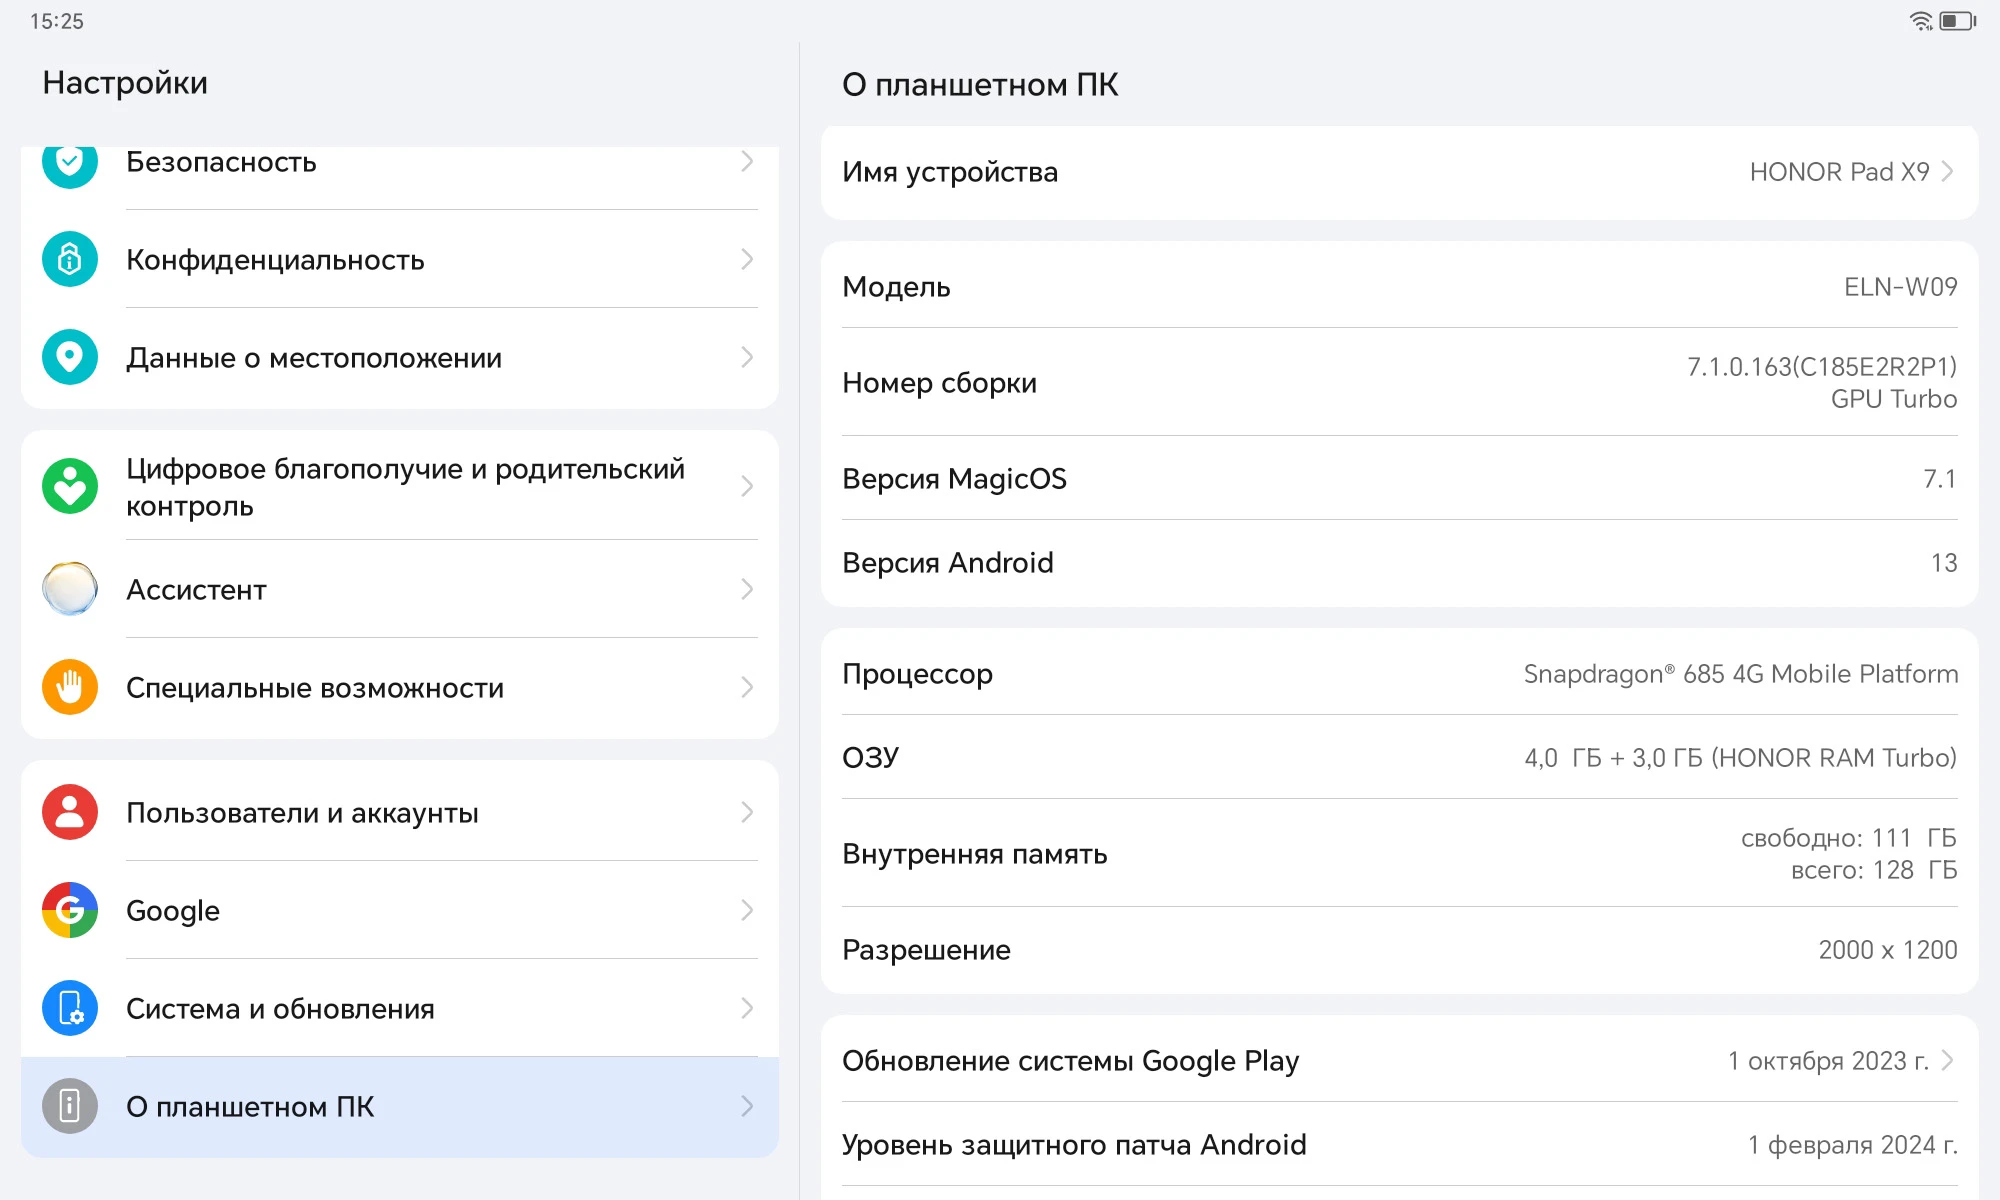Tap the Digital wellbeing heart icon

pos(69,487)
